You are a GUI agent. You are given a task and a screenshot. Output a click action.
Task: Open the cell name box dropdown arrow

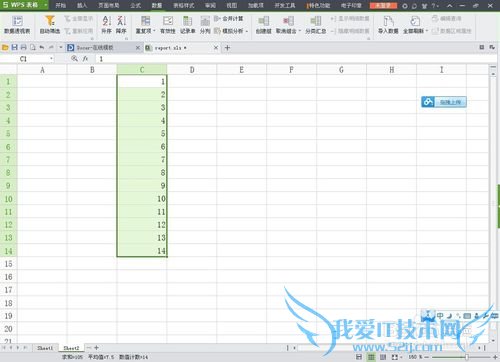[51, 59]
